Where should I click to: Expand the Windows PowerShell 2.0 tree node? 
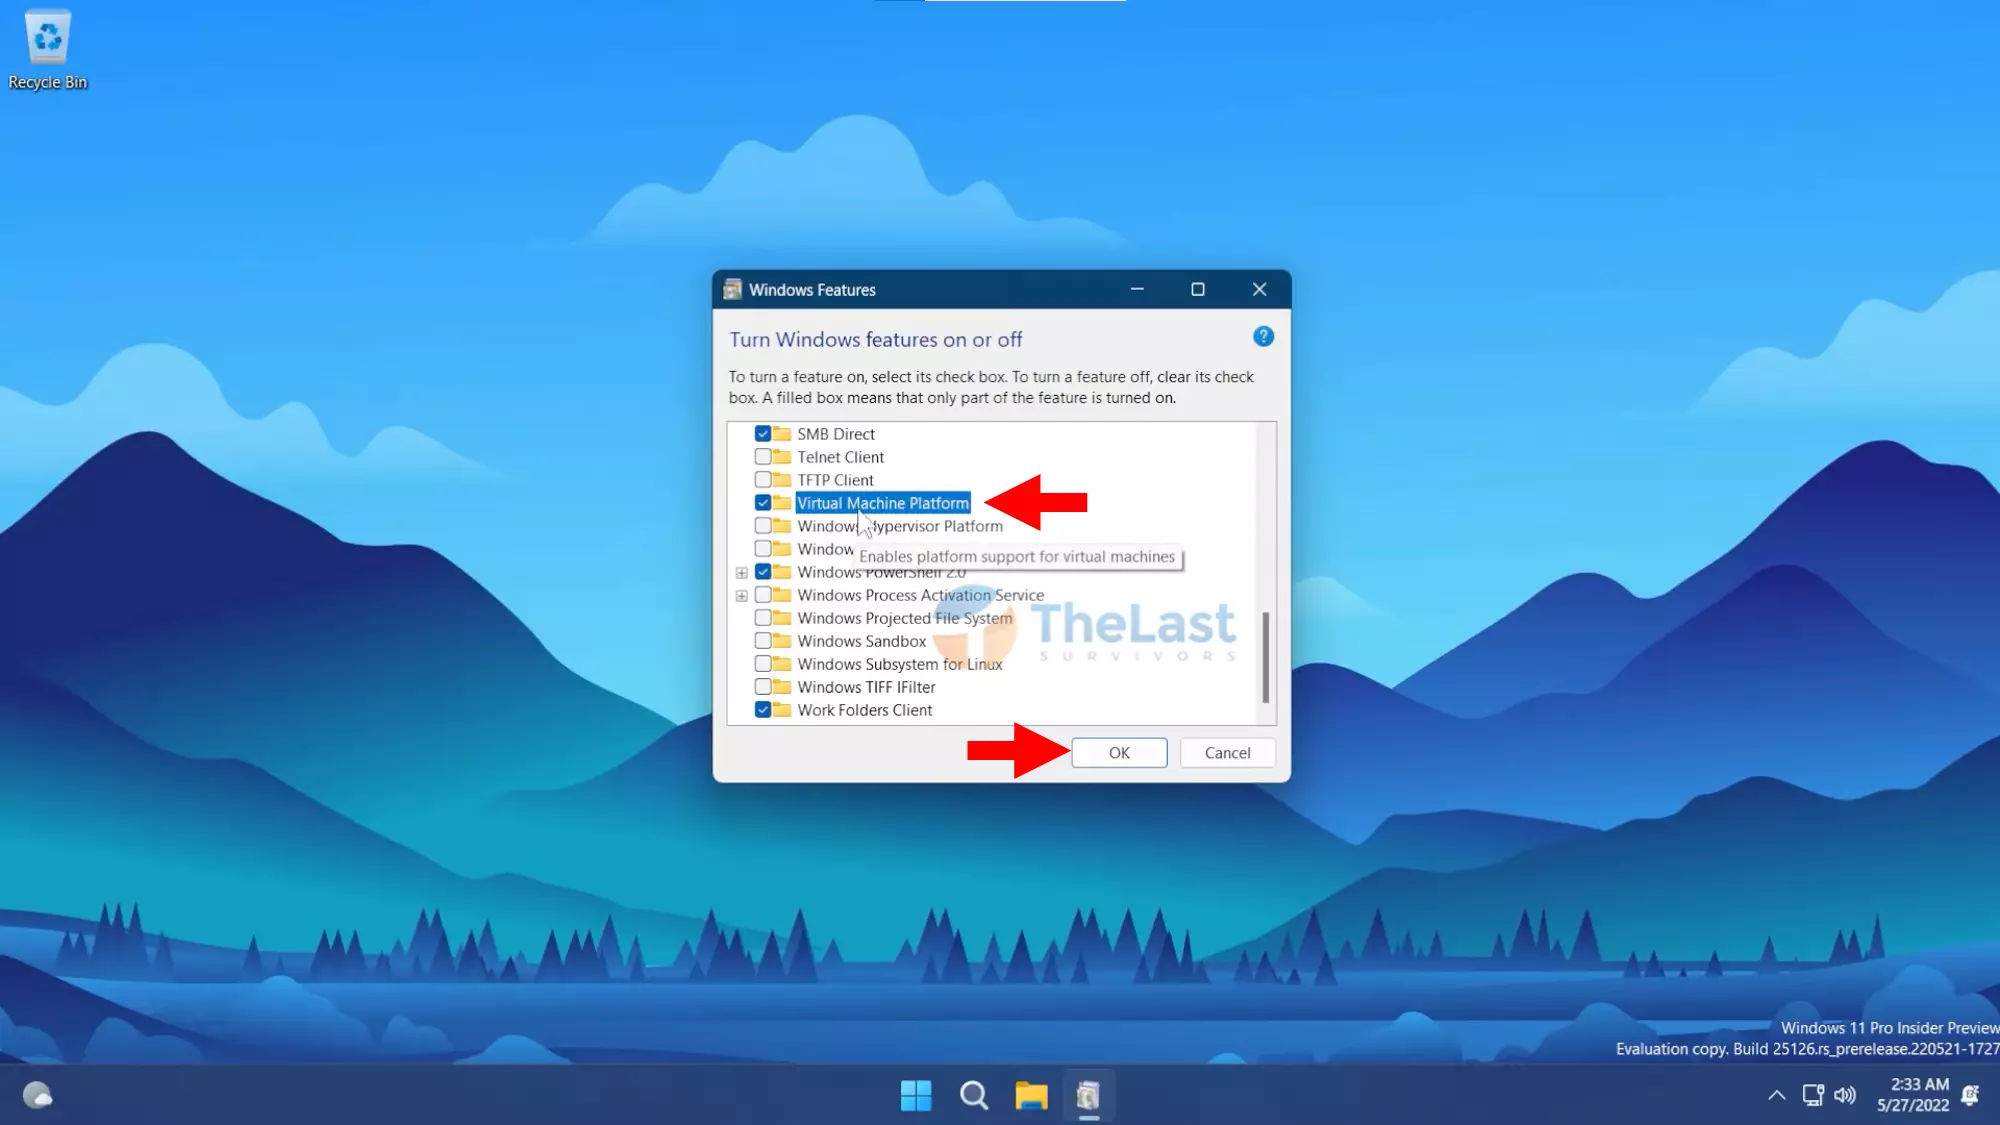click(741, 573)
